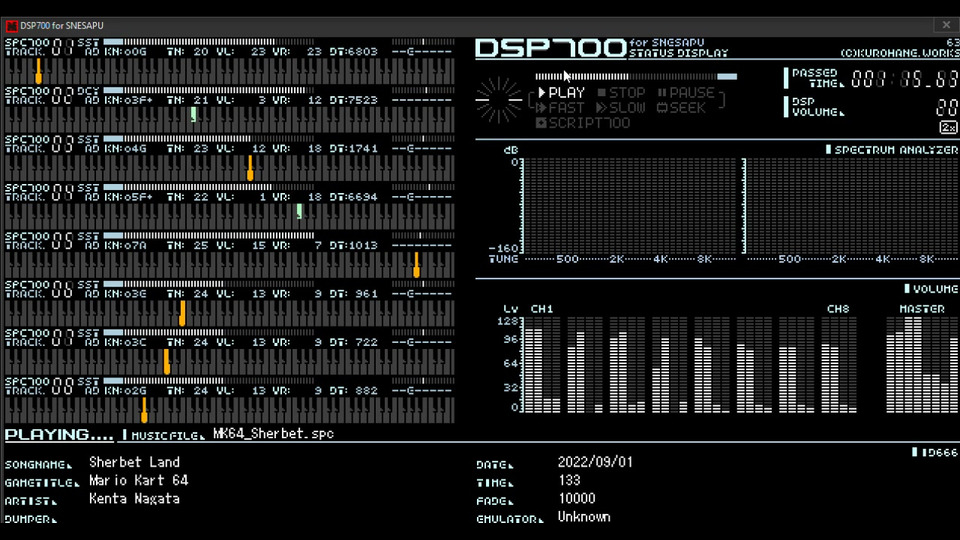This screenshot has height=540, width=960.
Task: Click the orange lit key on KN:o4G keyboard
Action: tap(250, 168)
